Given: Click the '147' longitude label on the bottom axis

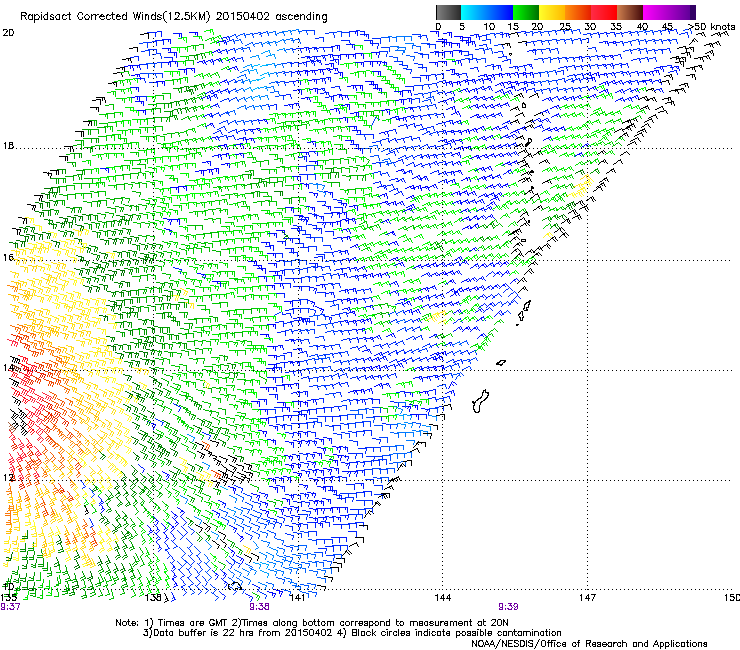Looking at the screenshot, I should pos(587,598).
